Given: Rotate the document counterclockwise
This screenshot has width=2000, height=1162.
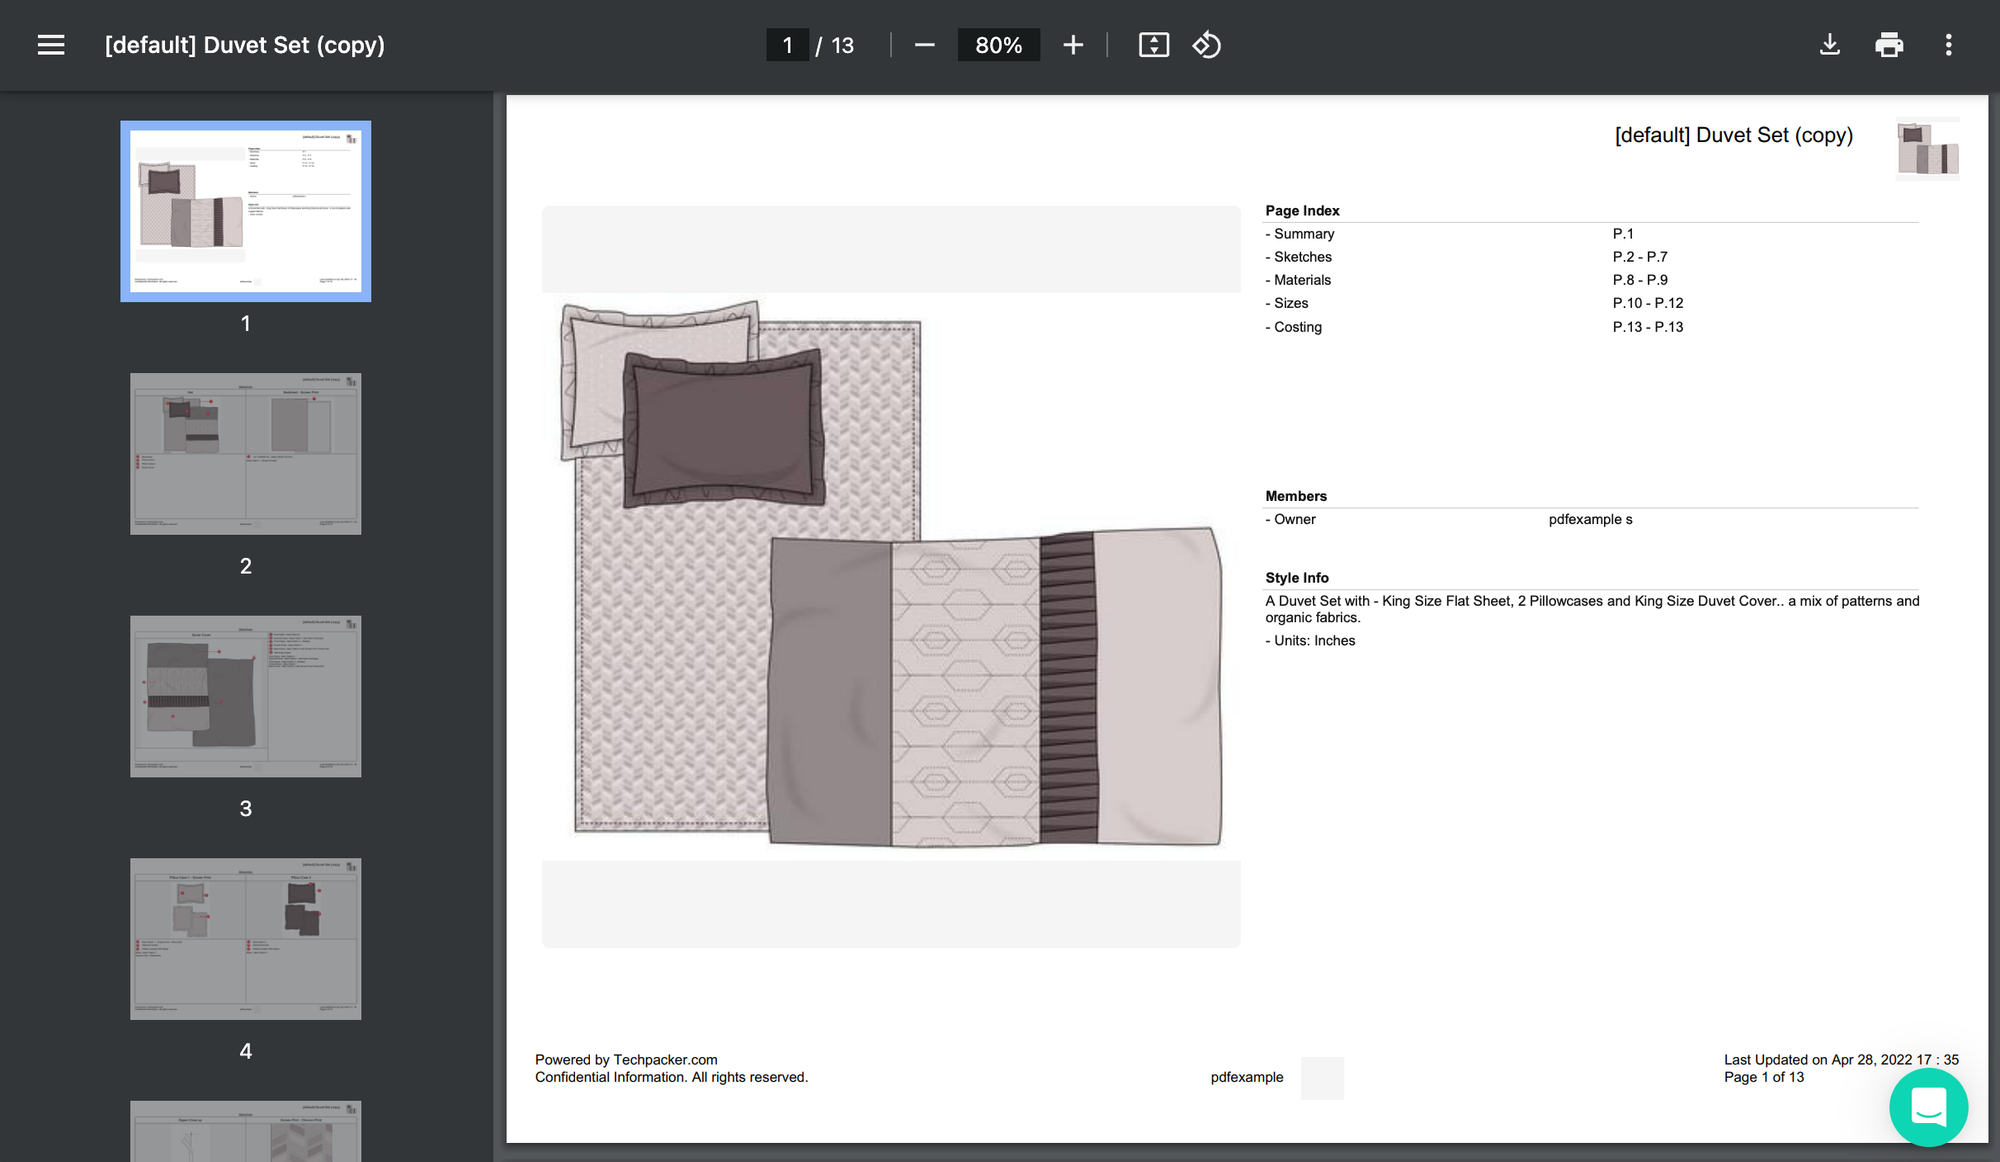Looking at the screenshot, I should (1207, 45).
